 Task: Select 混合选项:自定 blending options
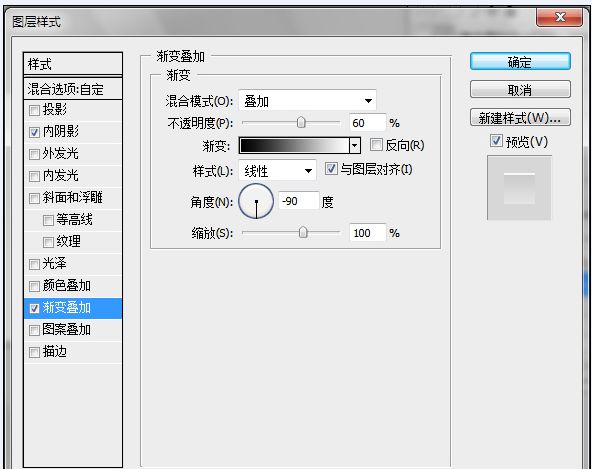coord(73,89)
